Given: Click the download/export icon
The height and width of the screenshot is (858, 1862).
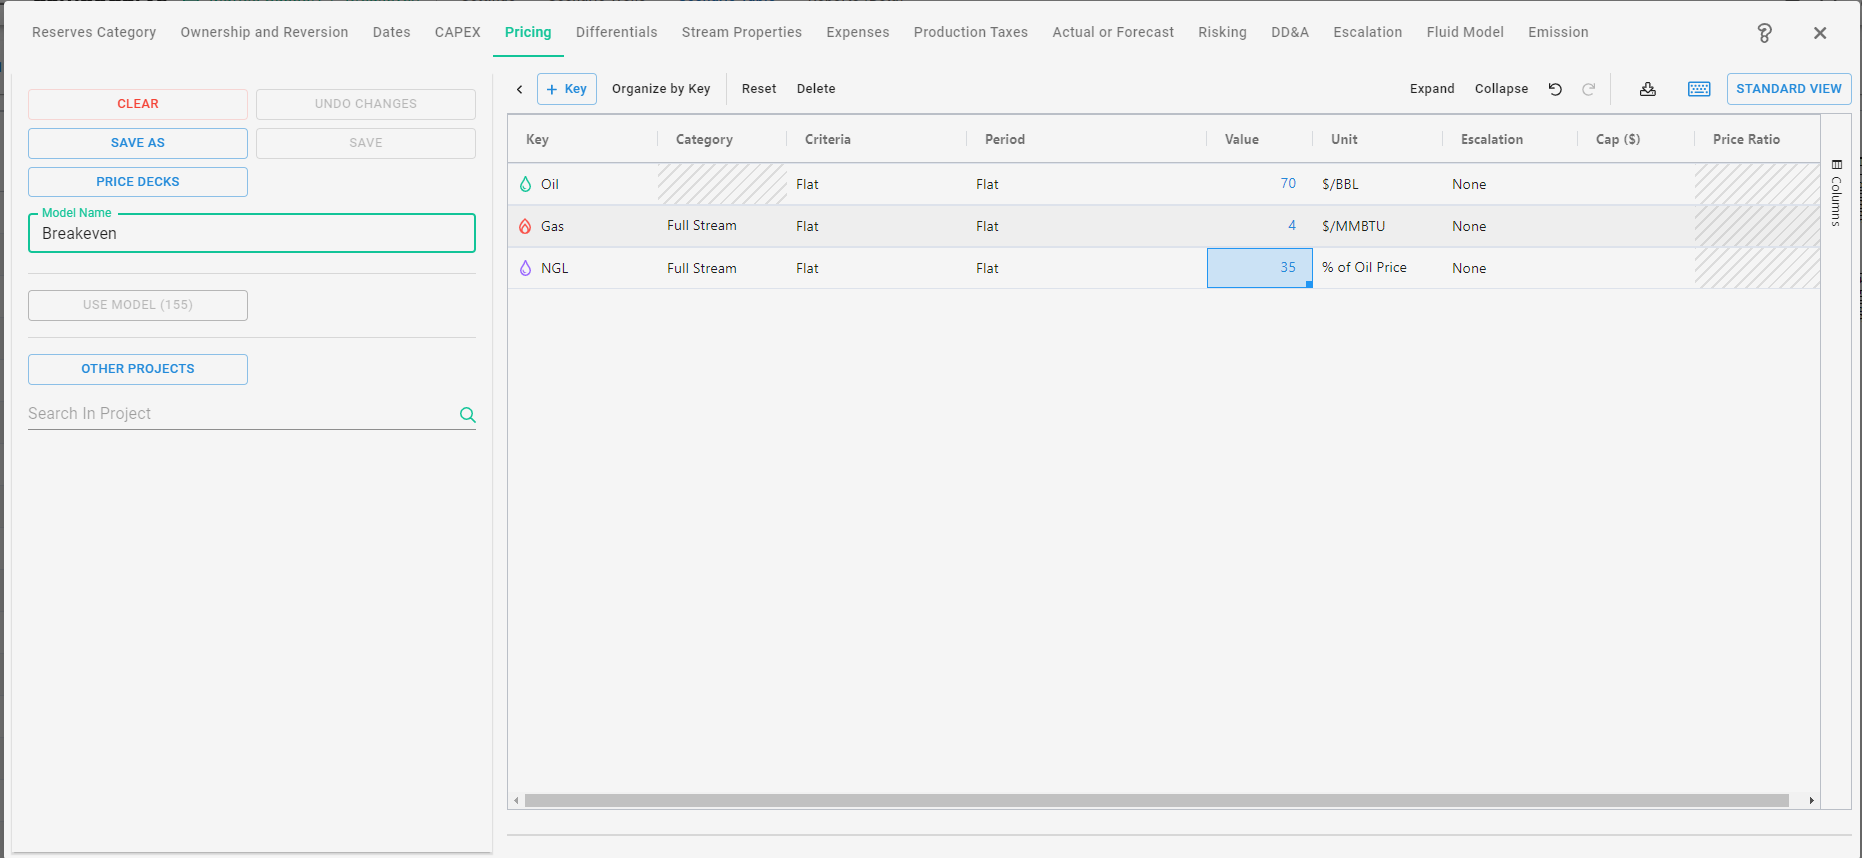Looking at the screenshot, I should point(1648,89).
